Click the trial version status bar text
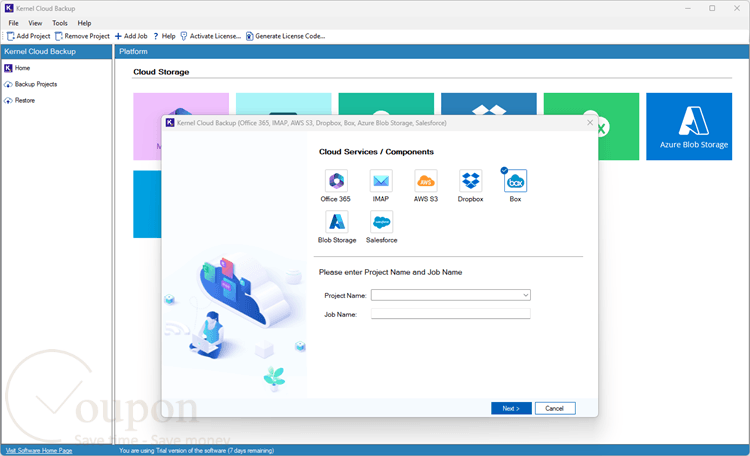This screenshot has height=456, width=750. click(x=196, y=450)
